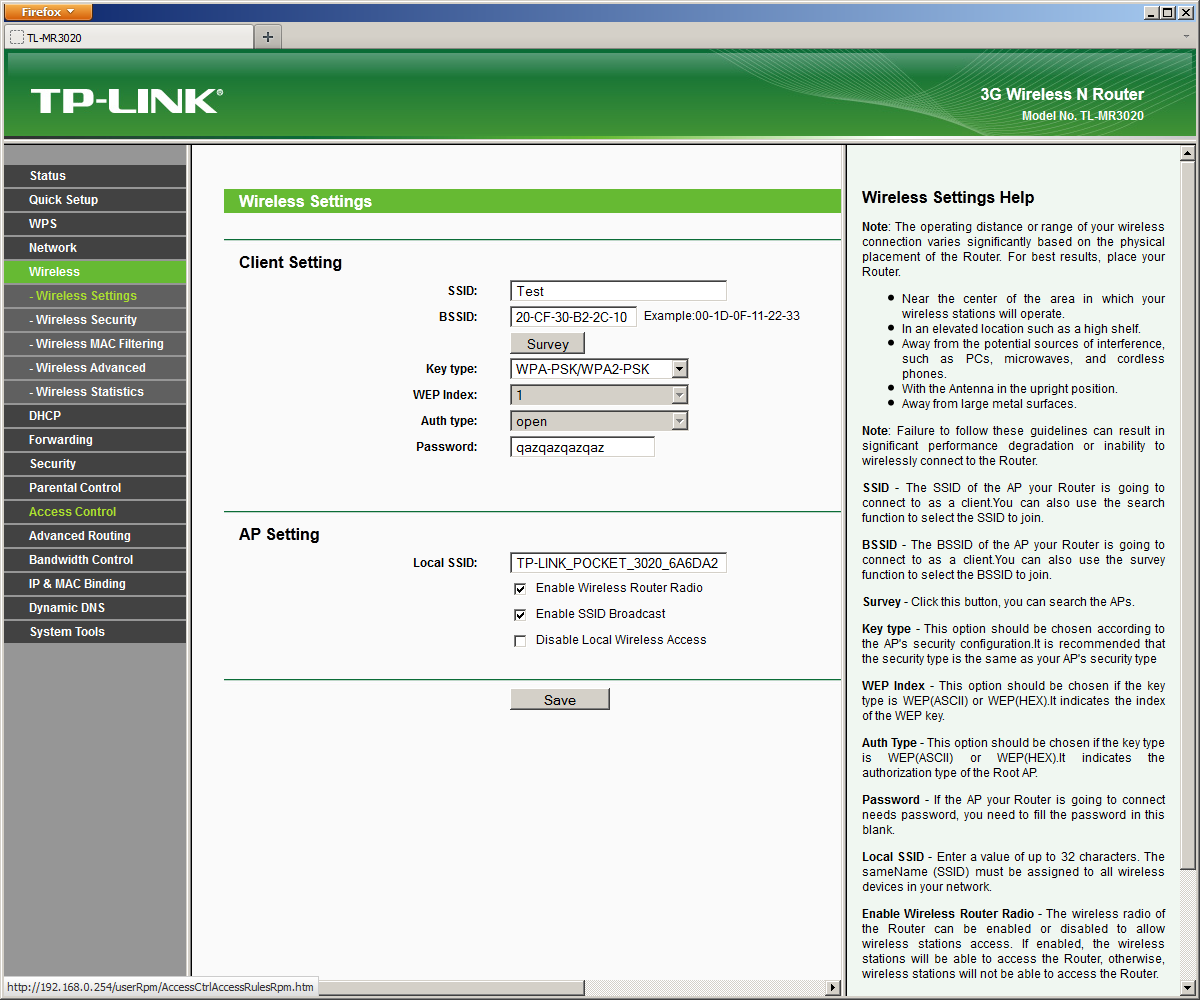
Task: Go to the WPS page
Action: [x=95, y=224]
